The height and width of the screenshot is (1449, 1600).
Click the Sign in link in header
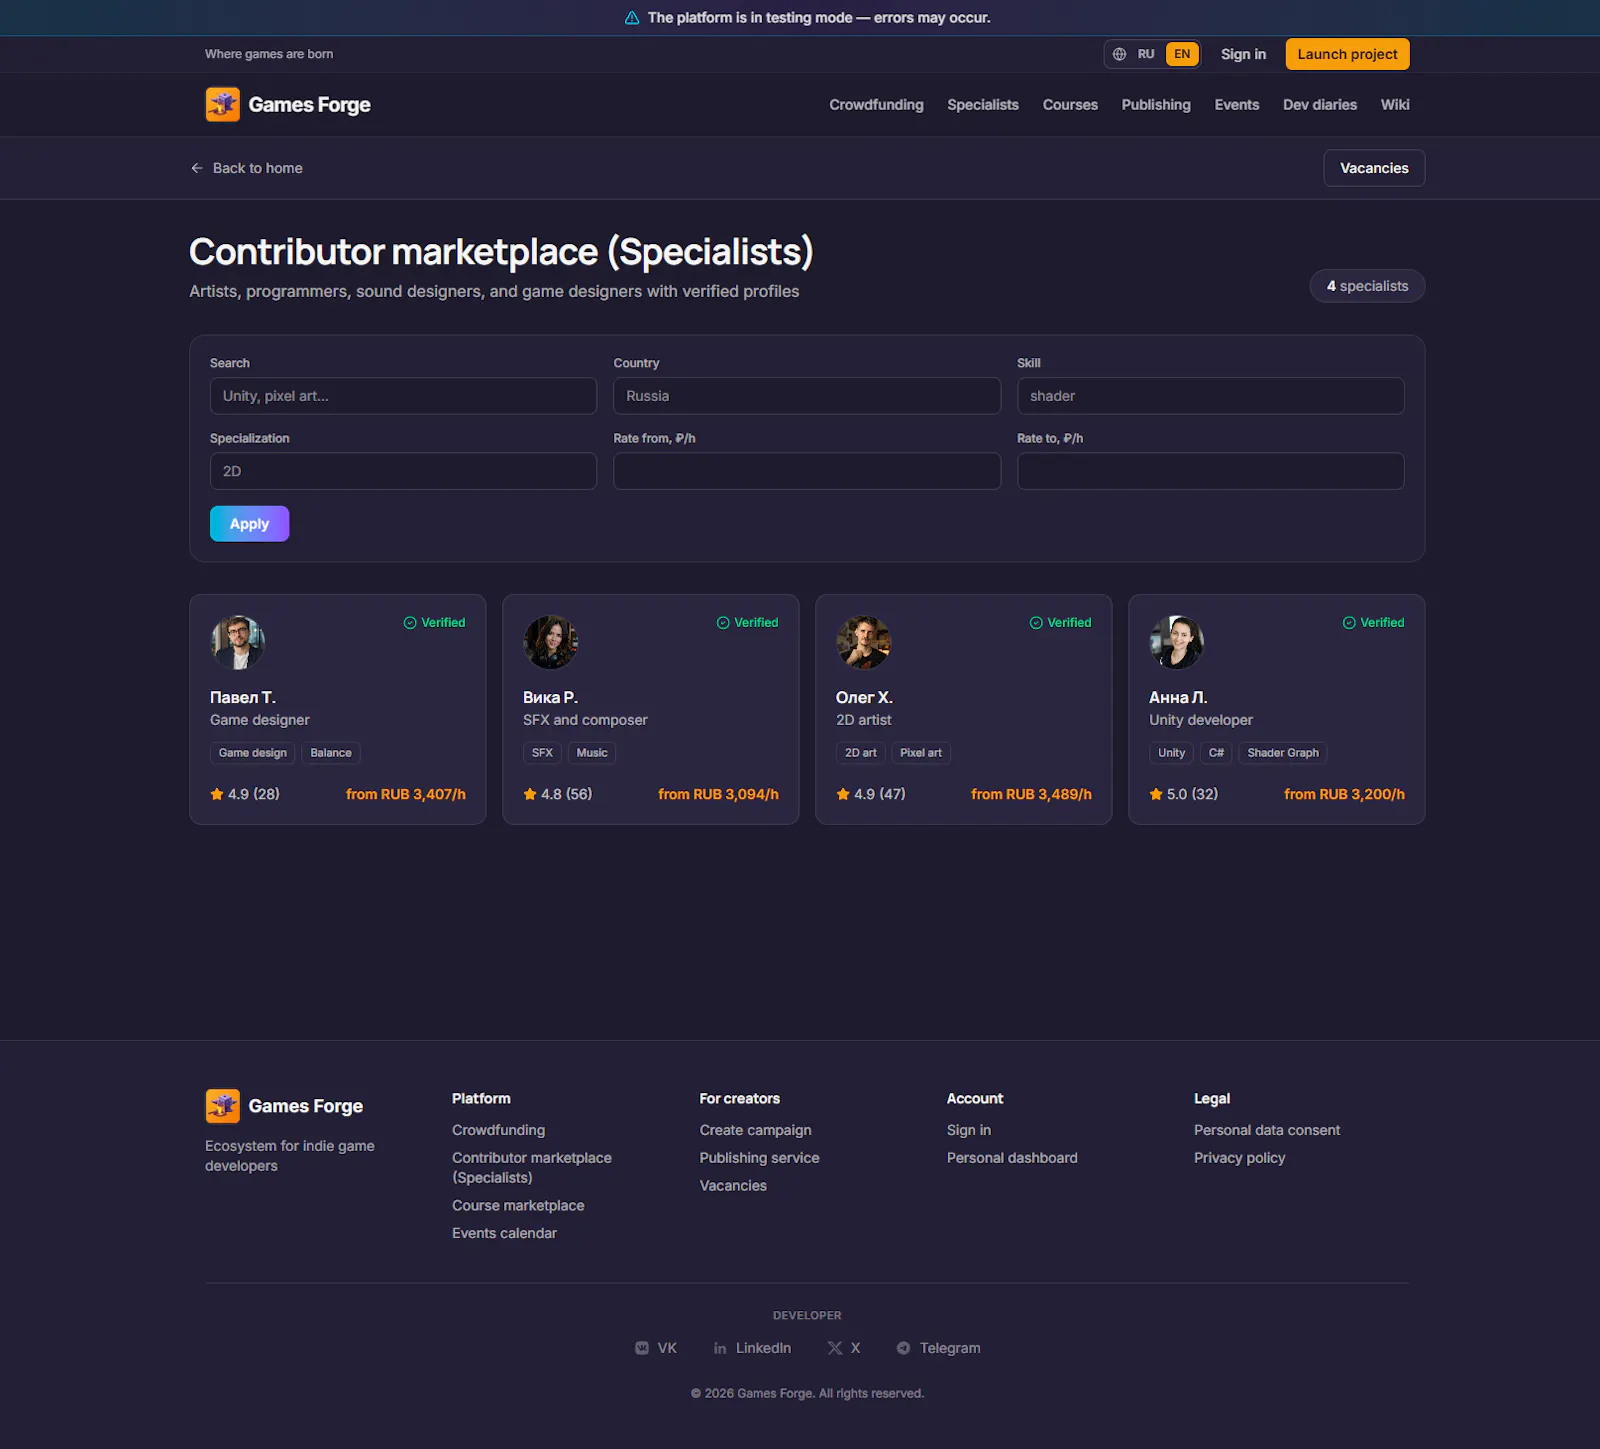pyautogui.click(x=1243, y=54)
